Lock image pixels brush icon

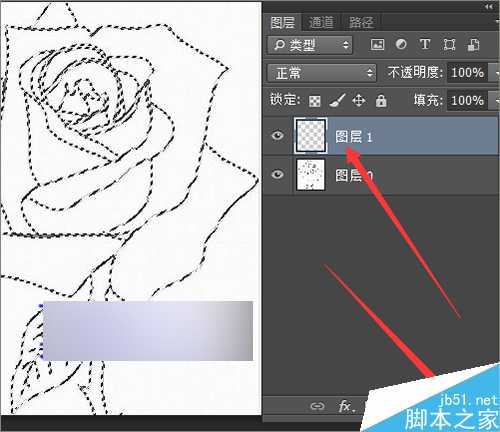pos(337,100)
